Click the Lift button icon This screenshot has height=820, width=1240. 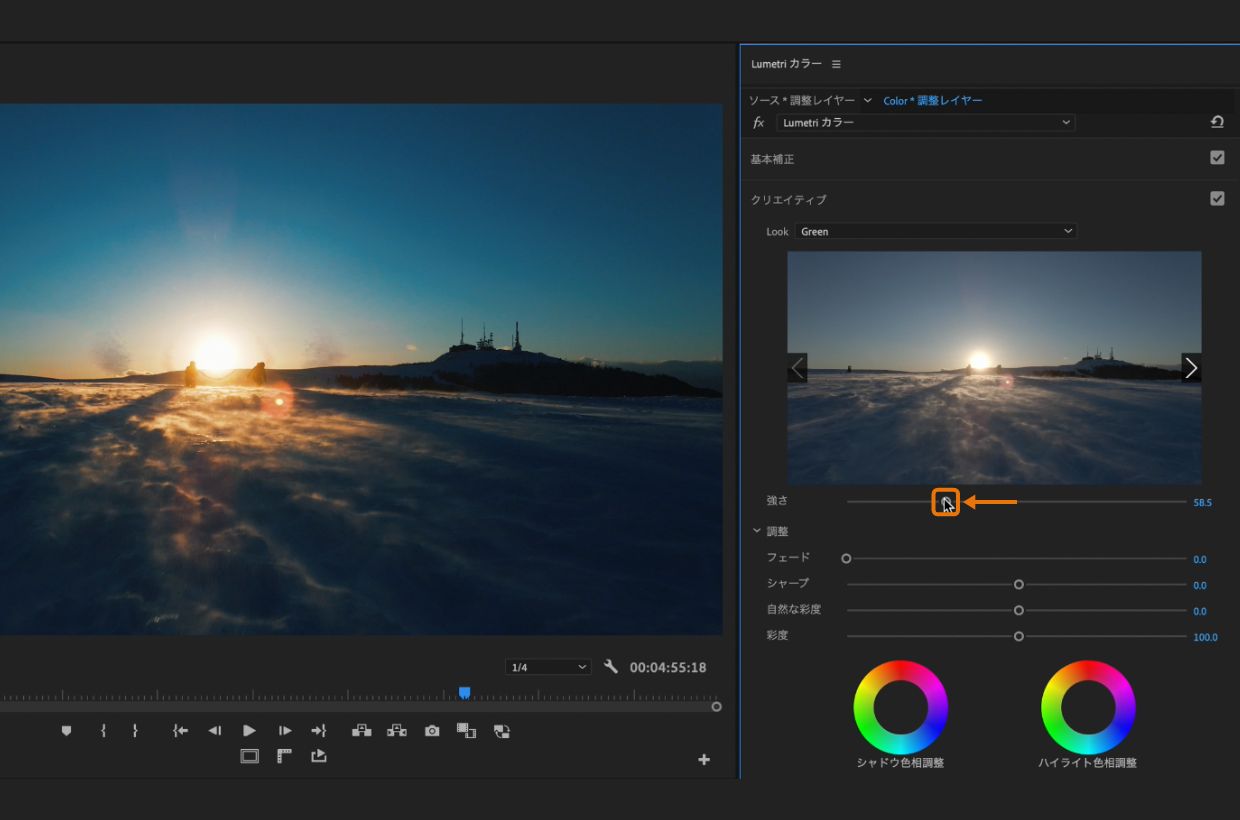pyautogui.click(x=361, y=731)
